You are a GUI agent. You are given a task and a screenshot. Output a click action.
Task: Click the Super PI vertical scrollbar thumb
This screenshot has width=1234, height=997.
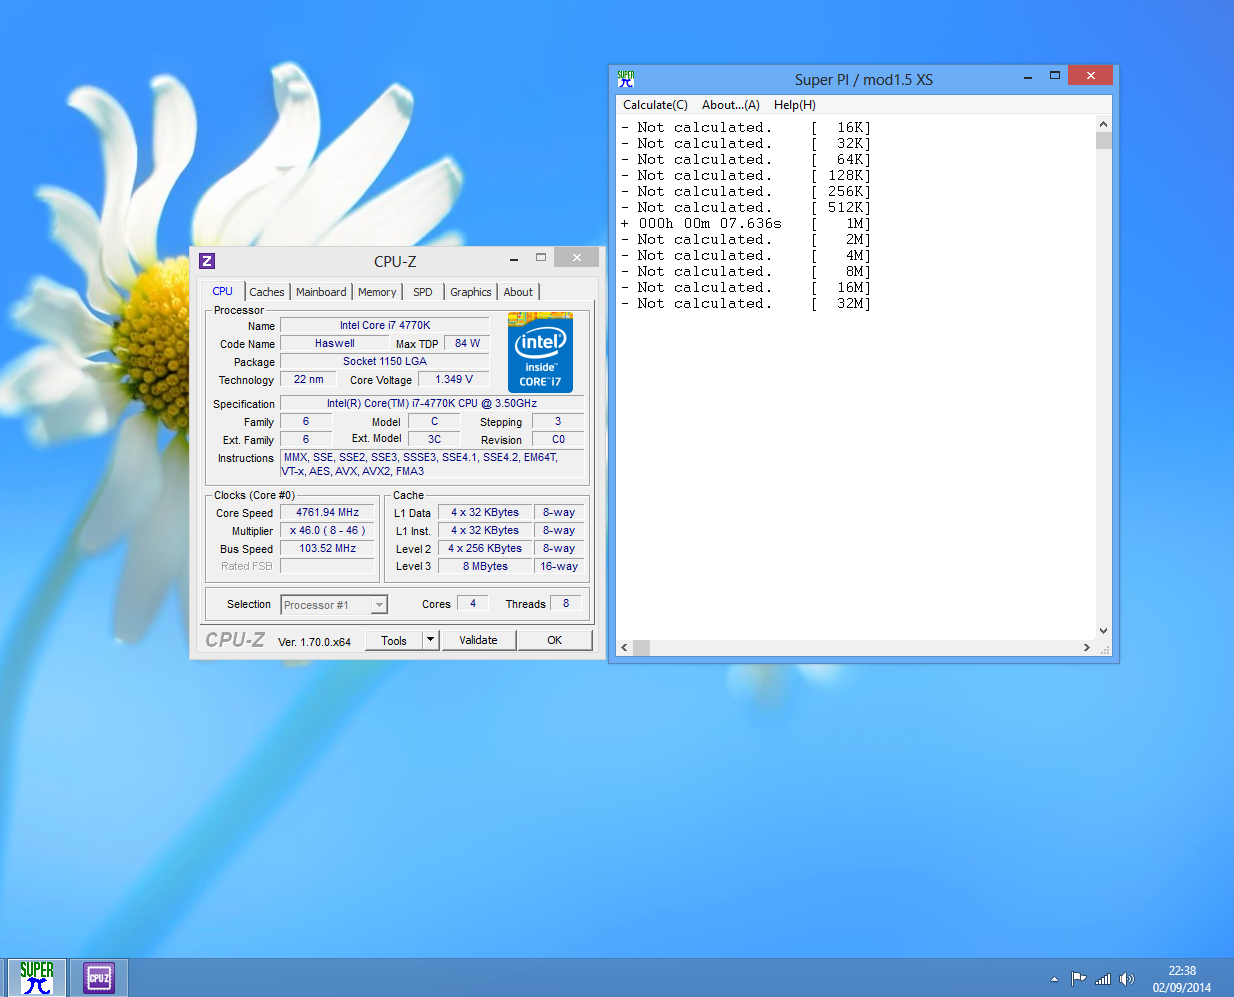(1103, 140)
